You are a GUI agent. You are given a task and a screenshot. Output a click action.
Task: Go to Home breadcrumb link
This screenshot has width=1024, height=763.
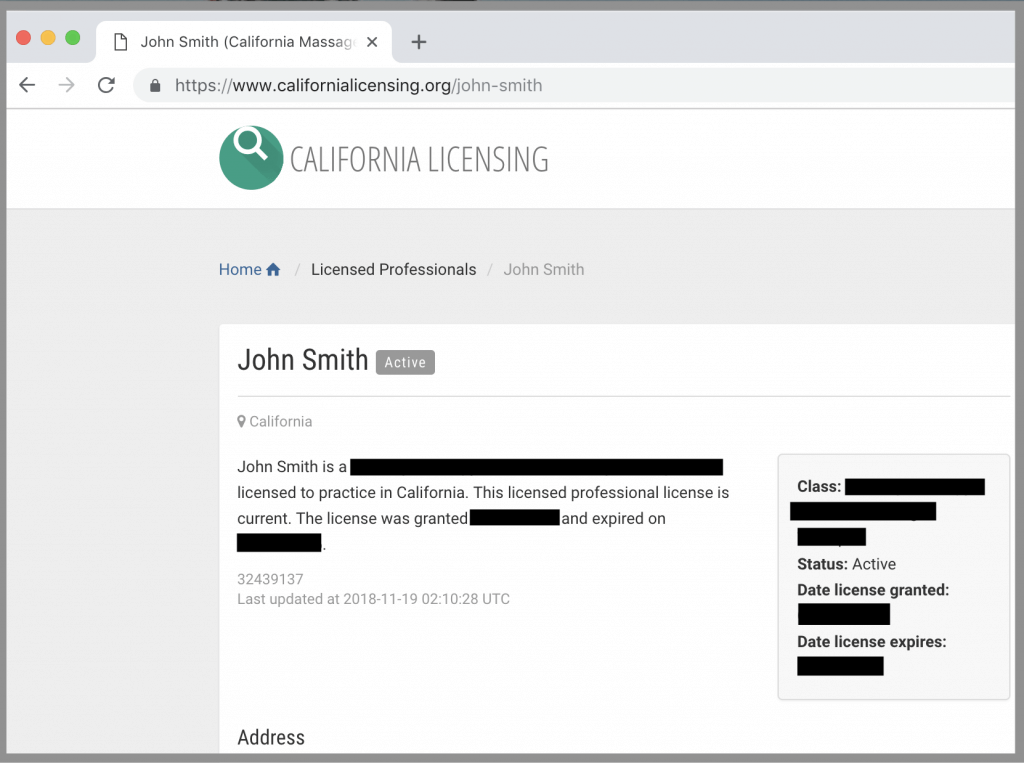click(x=240, y=269)
